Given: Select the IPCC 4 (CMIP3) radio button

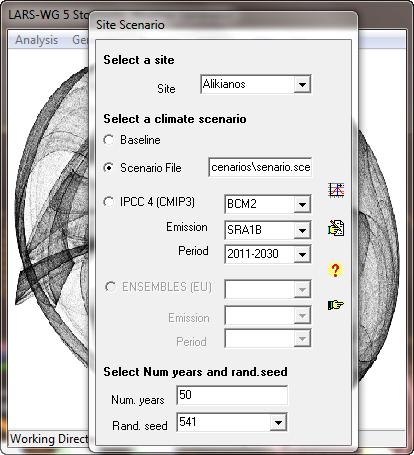Looking at the screenshot, I should pyautogui.click(x=109, y=202).
